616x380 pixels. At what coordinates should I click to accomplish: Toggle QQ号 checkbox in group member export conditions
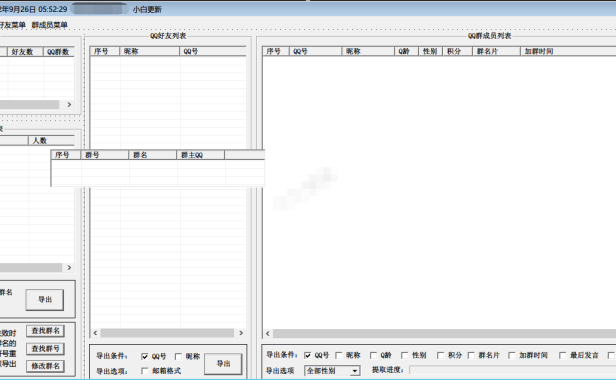click(x=308, y=355)
